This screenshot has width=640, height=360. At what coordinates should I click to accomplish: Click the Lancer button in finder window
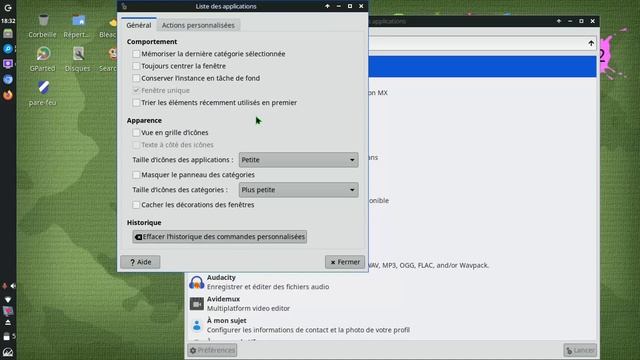pyautogui.click(x=580, y=350)
